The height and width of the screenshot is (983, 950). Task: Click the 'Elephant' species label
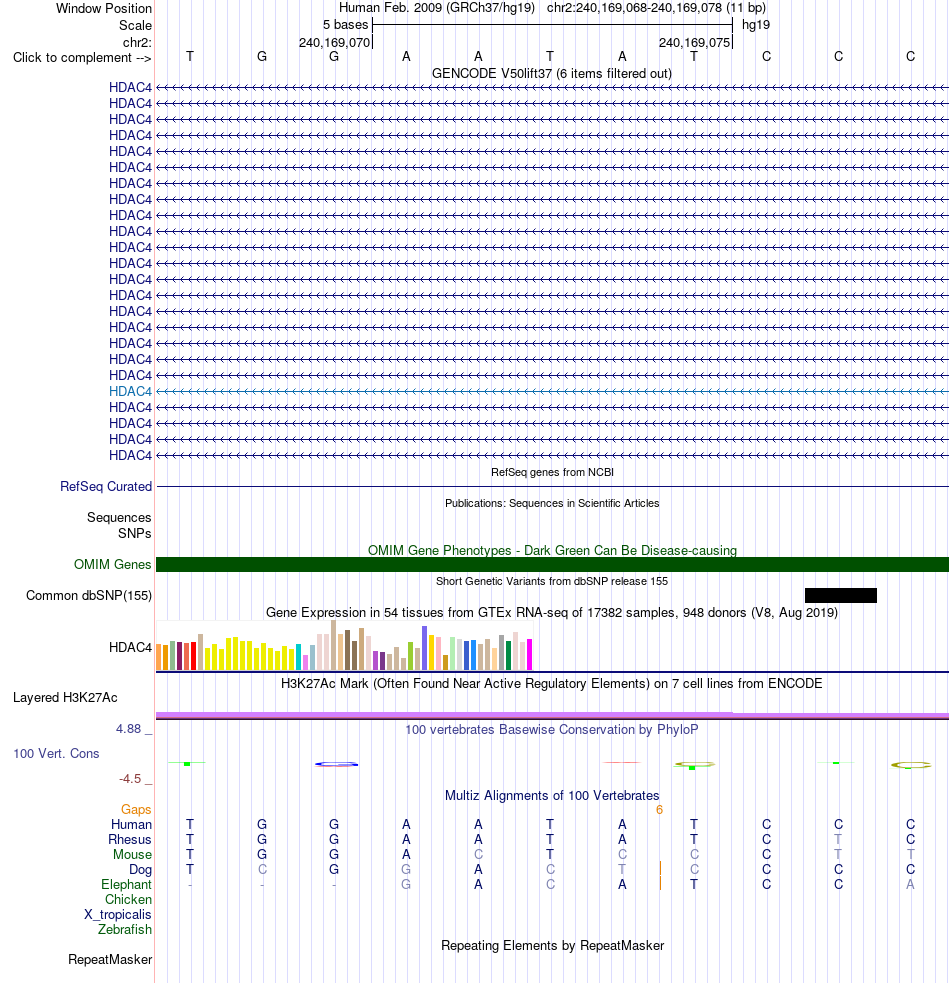pos(126,885)
